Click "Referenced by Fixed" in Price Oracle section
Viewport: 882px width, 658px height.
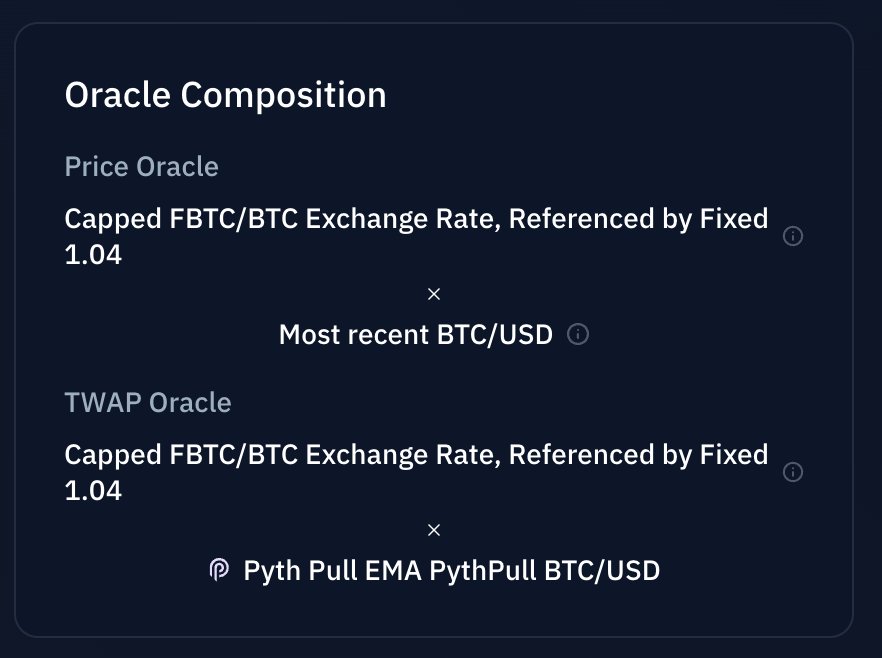[638, 218]
